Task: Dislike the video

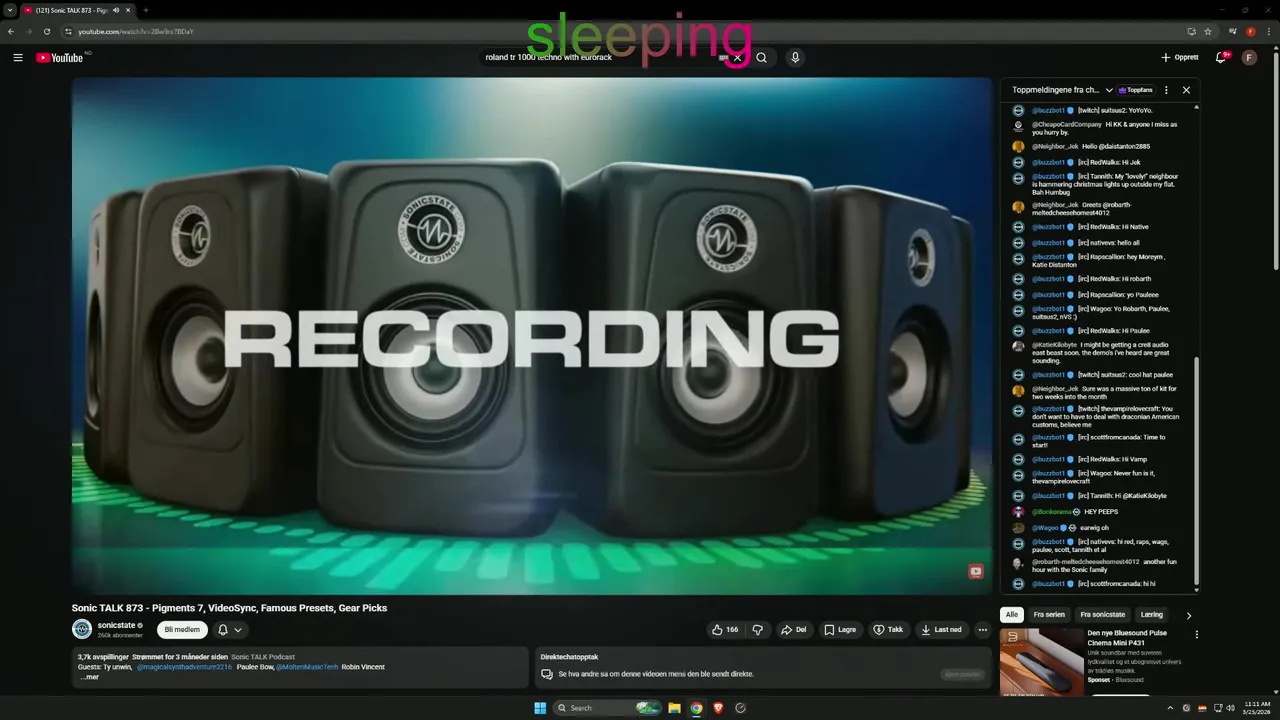Action: pyautogui.click(x=758, y=630)
